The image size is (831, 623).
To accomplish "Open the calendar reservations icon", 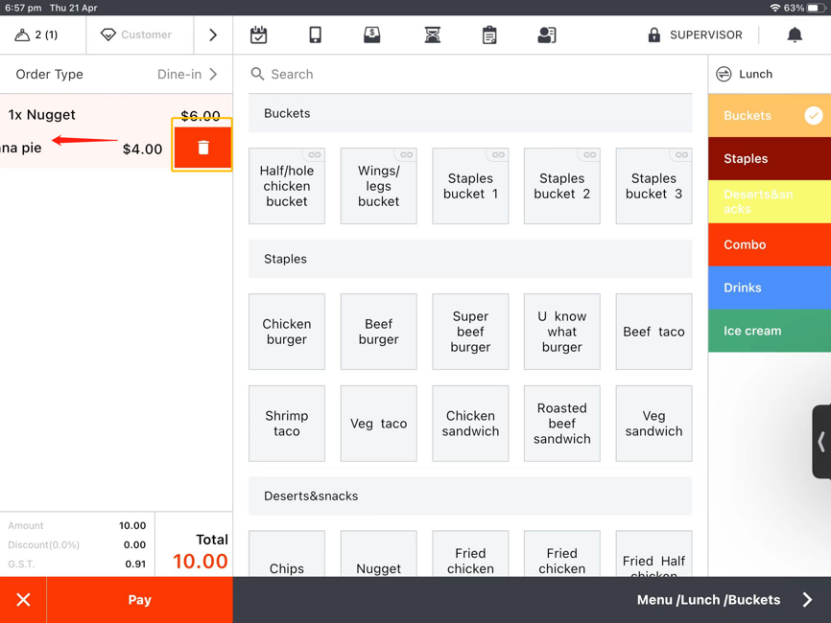I will (259, 35).
